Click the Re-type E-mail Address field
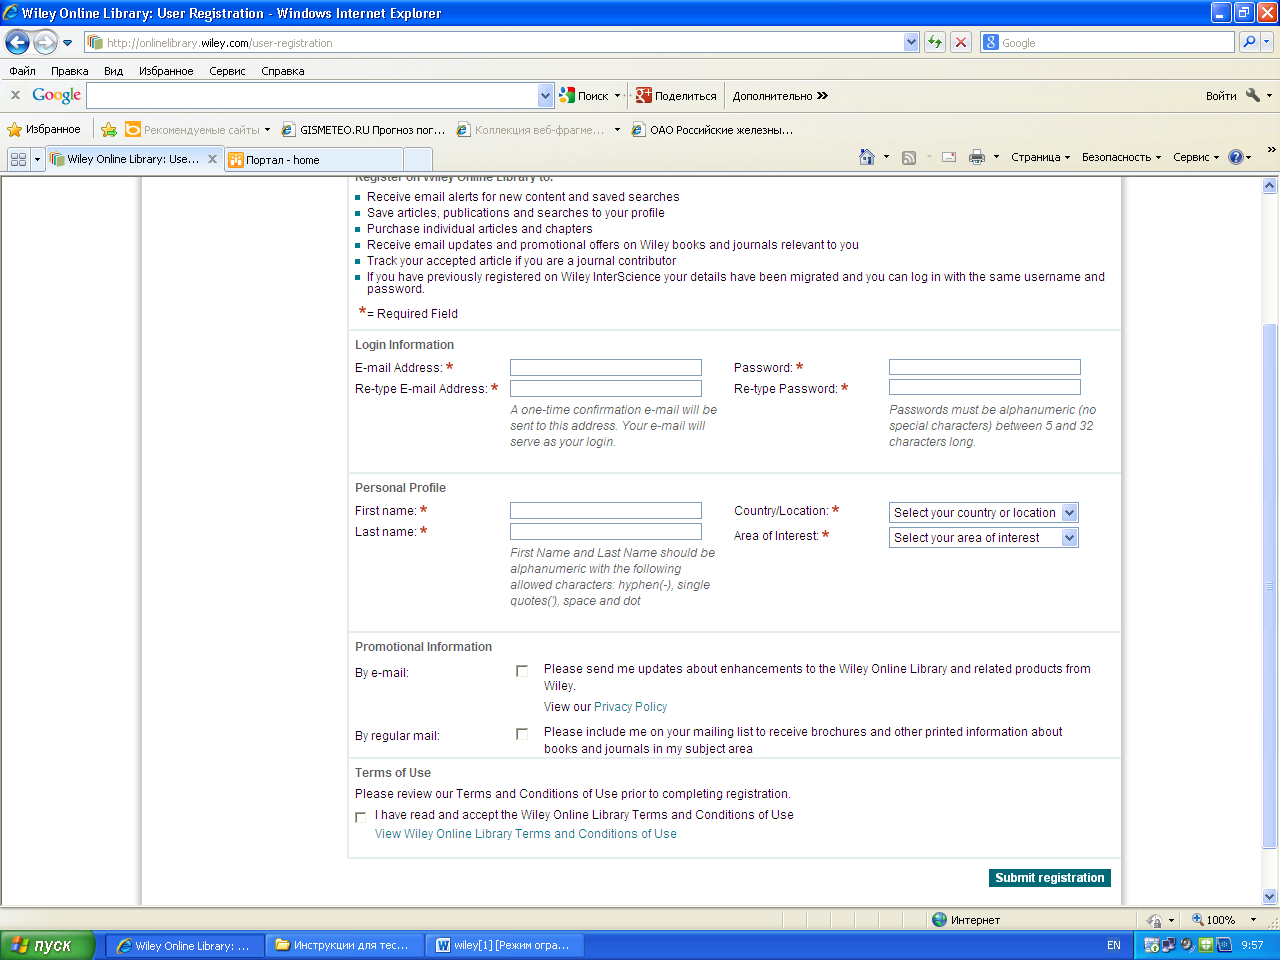Screen dimensions: 1280x960 pyautogui.click(x=606, y=388)
